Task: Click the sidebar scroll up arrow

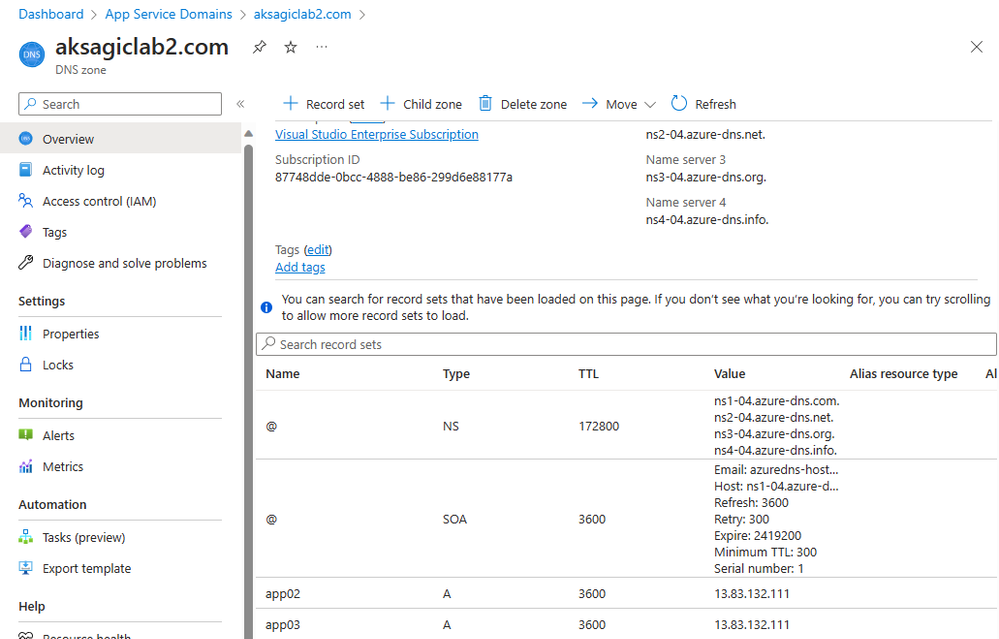Action: click(248, 134)
